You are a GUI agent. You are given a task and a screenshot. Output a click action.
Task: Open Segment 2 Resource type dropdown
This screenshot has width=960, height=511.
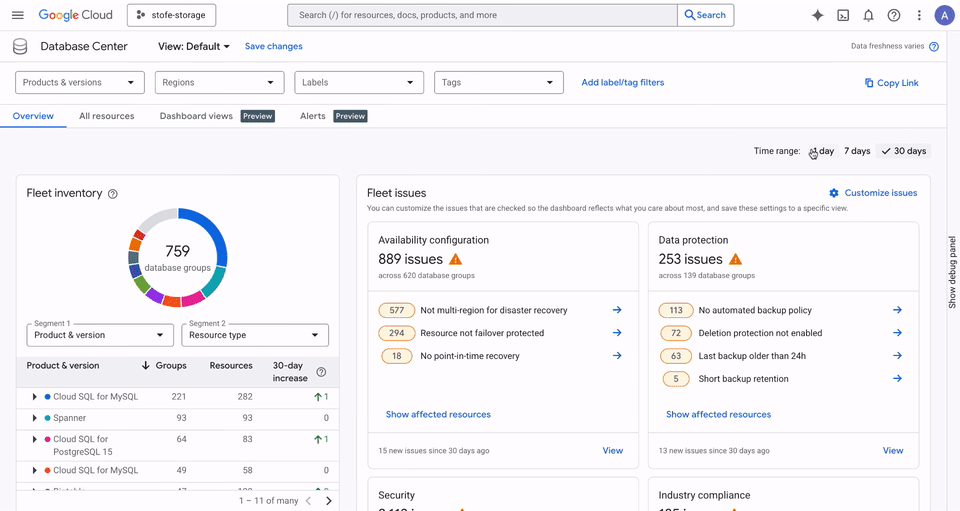pos(255,335)
